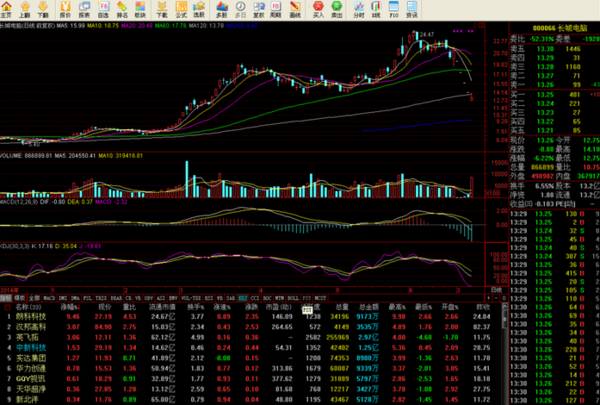Open the 自选 watchlist icon

tap(106, 12)
